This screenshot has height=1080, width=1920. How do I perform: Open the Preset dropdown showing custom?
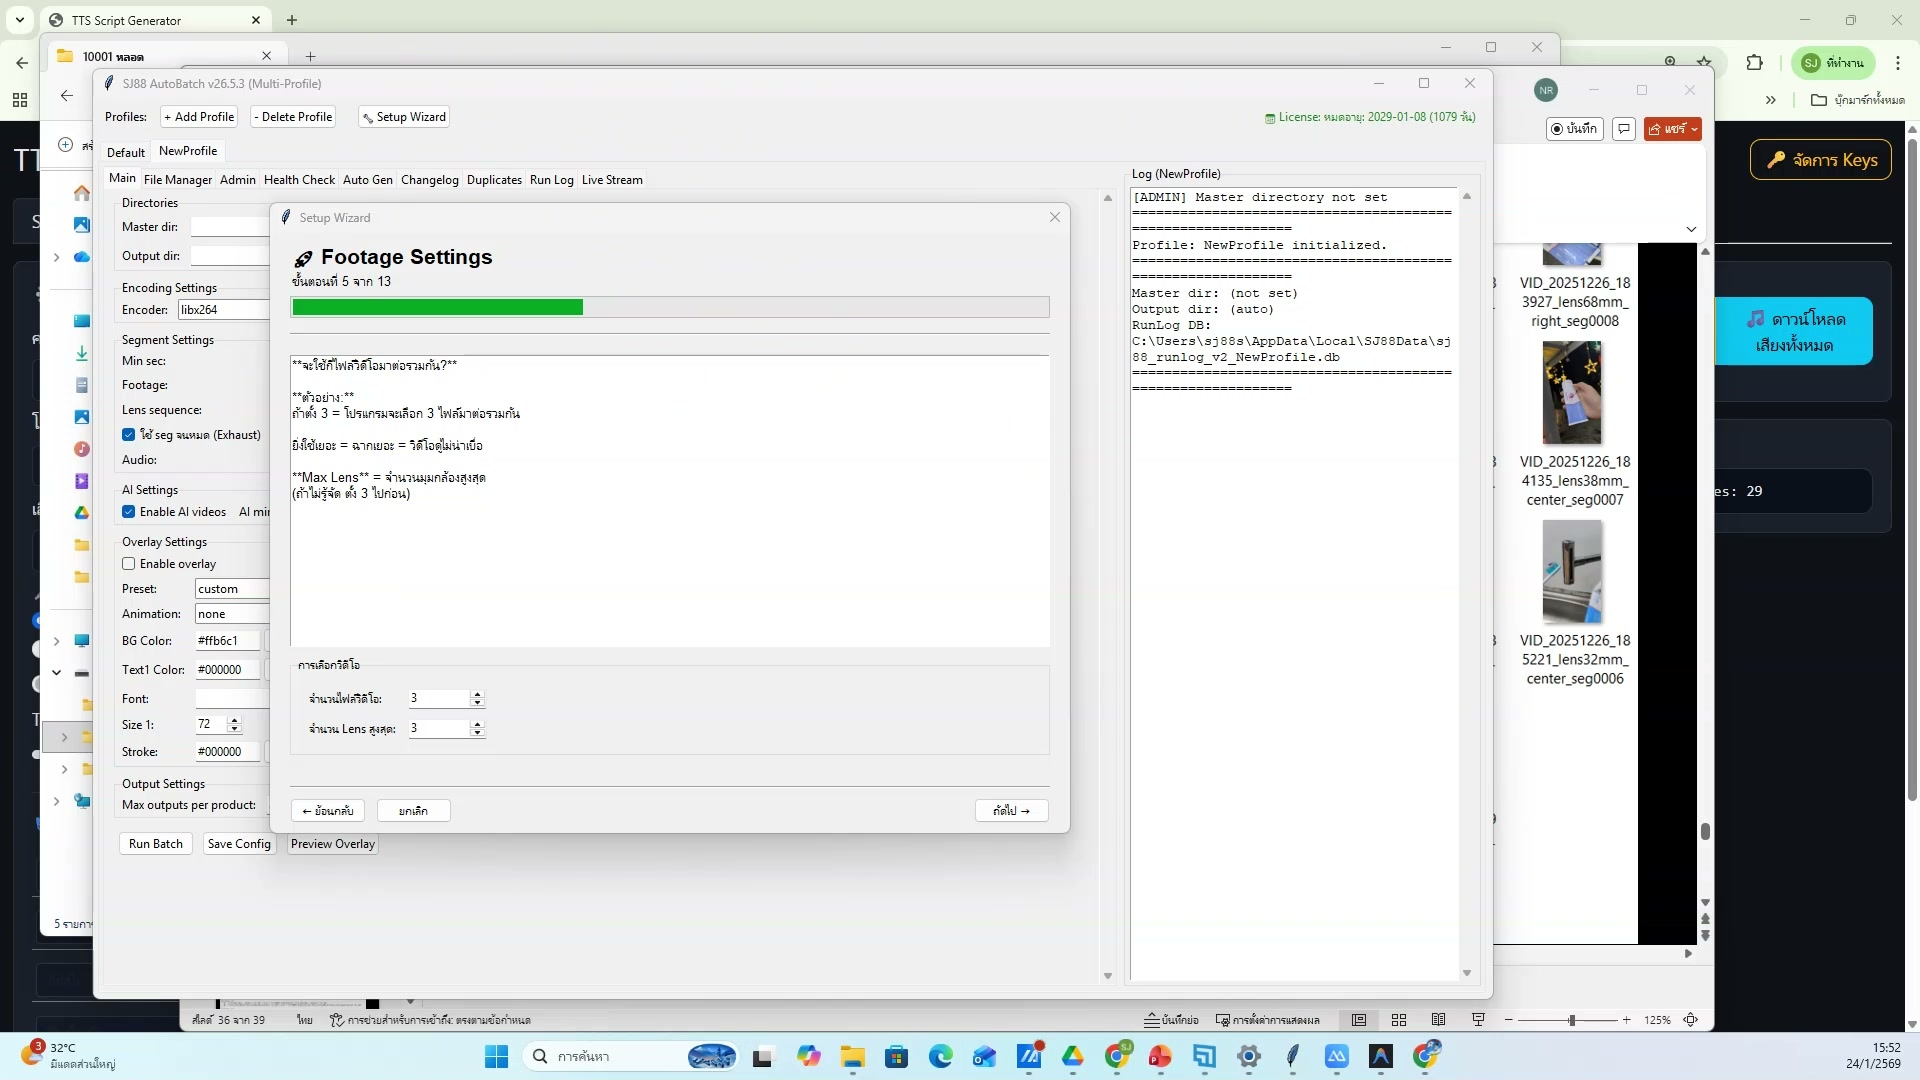point(232,589)
